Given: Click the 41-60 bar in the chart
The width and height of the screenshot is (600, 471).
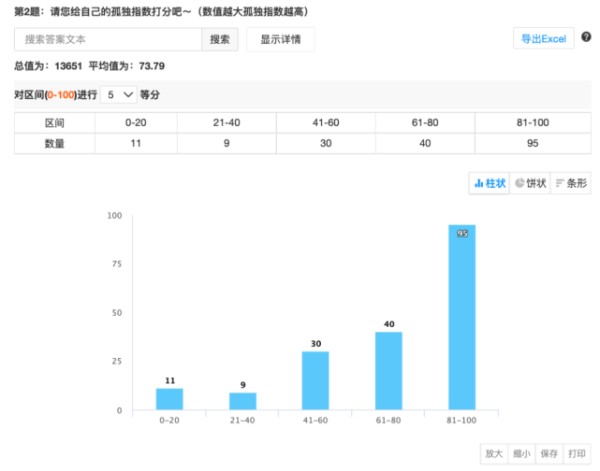Looking at the screenshot, I should pyautogui.click(x=315, y=381).
